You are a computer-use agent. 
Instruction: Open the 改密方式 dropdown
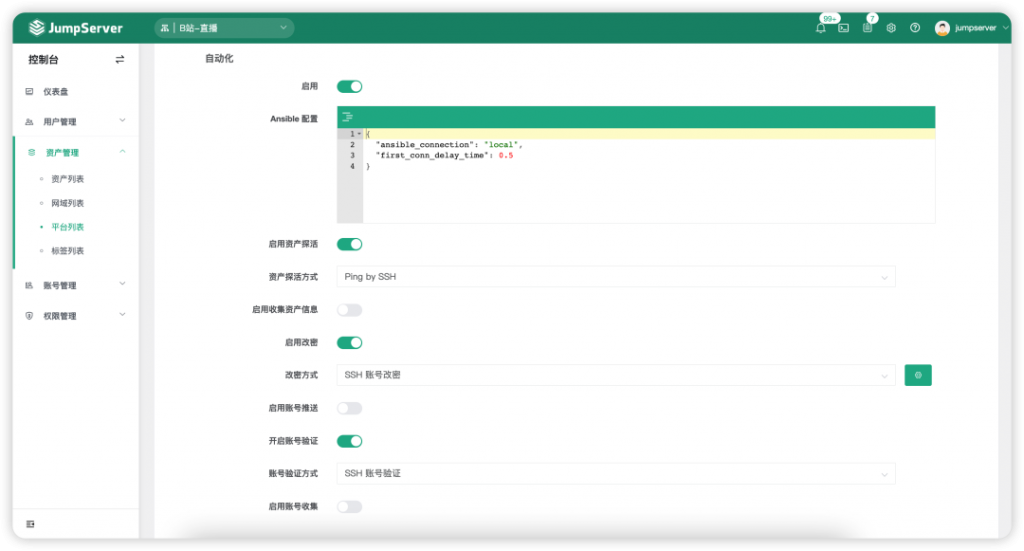pos(616,375)
